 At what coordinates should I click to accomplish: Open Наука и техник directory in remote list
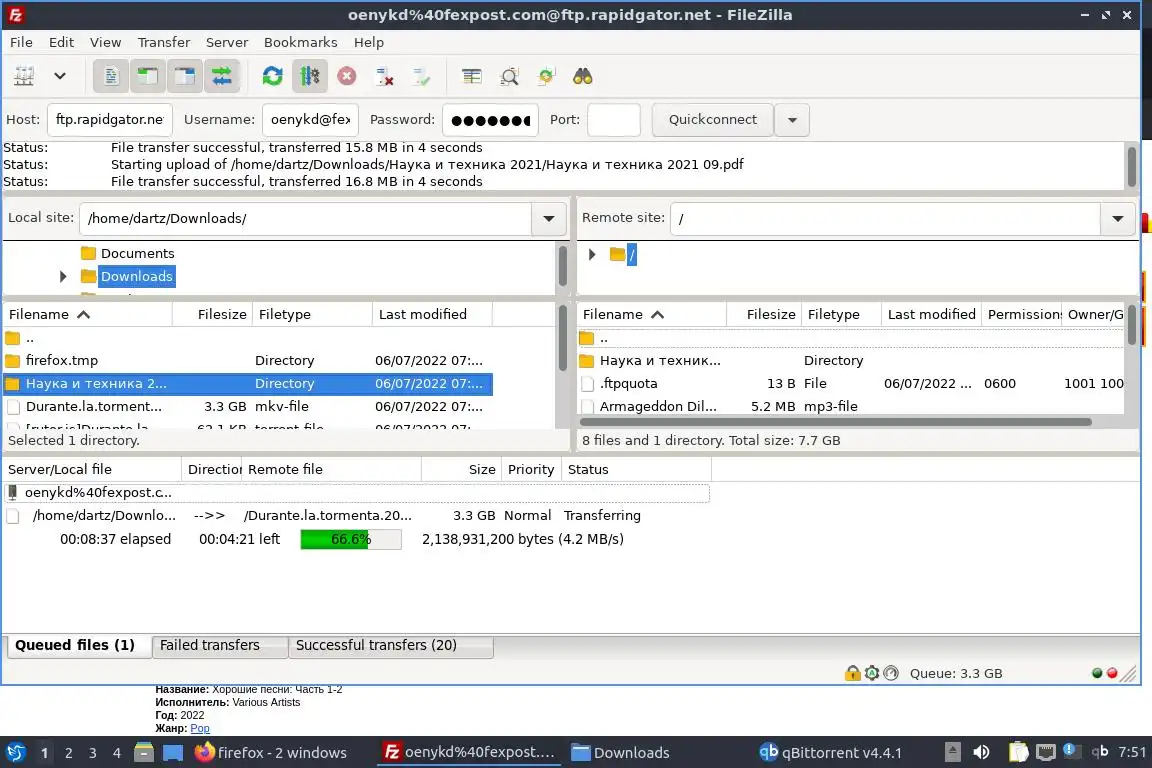click(x=851, y=360)
